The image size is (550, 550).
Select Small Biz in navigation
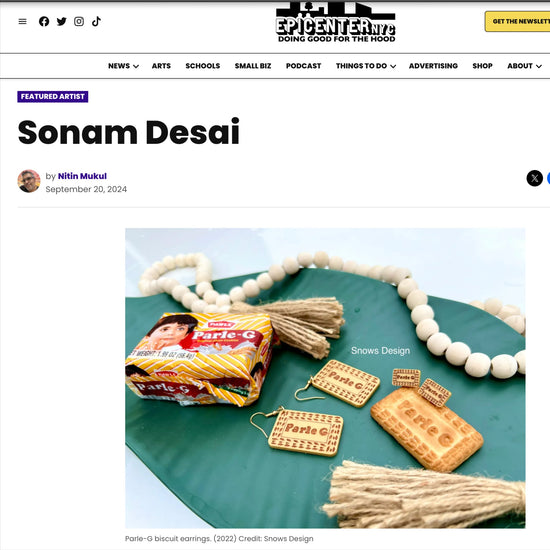point(253,66)
